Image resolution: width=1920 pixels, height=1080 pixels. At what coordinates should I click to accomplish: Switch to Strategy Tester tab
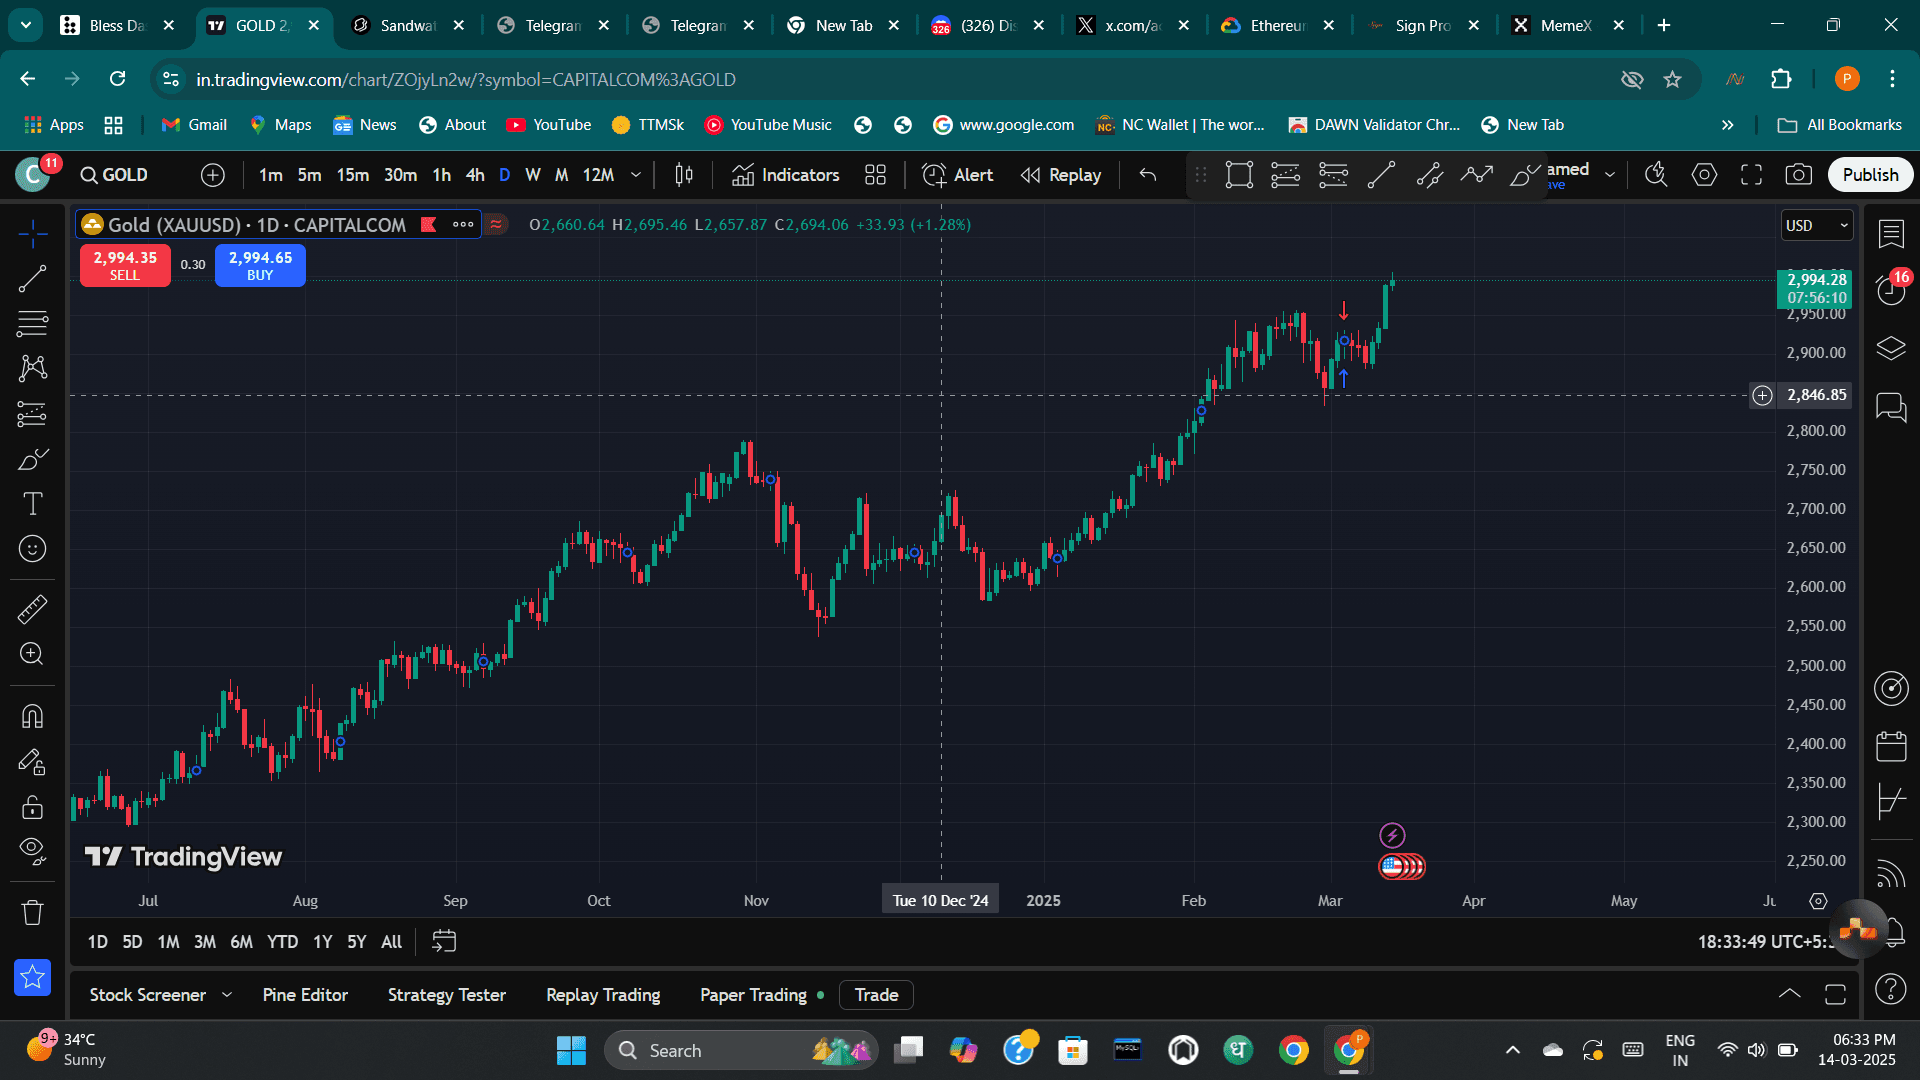point(446,995)
